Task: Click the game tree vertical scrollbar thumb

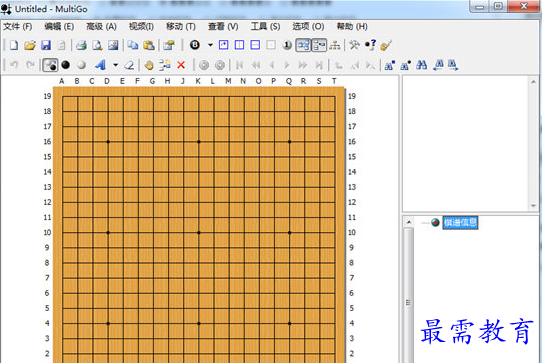Action: click(409, 302)
